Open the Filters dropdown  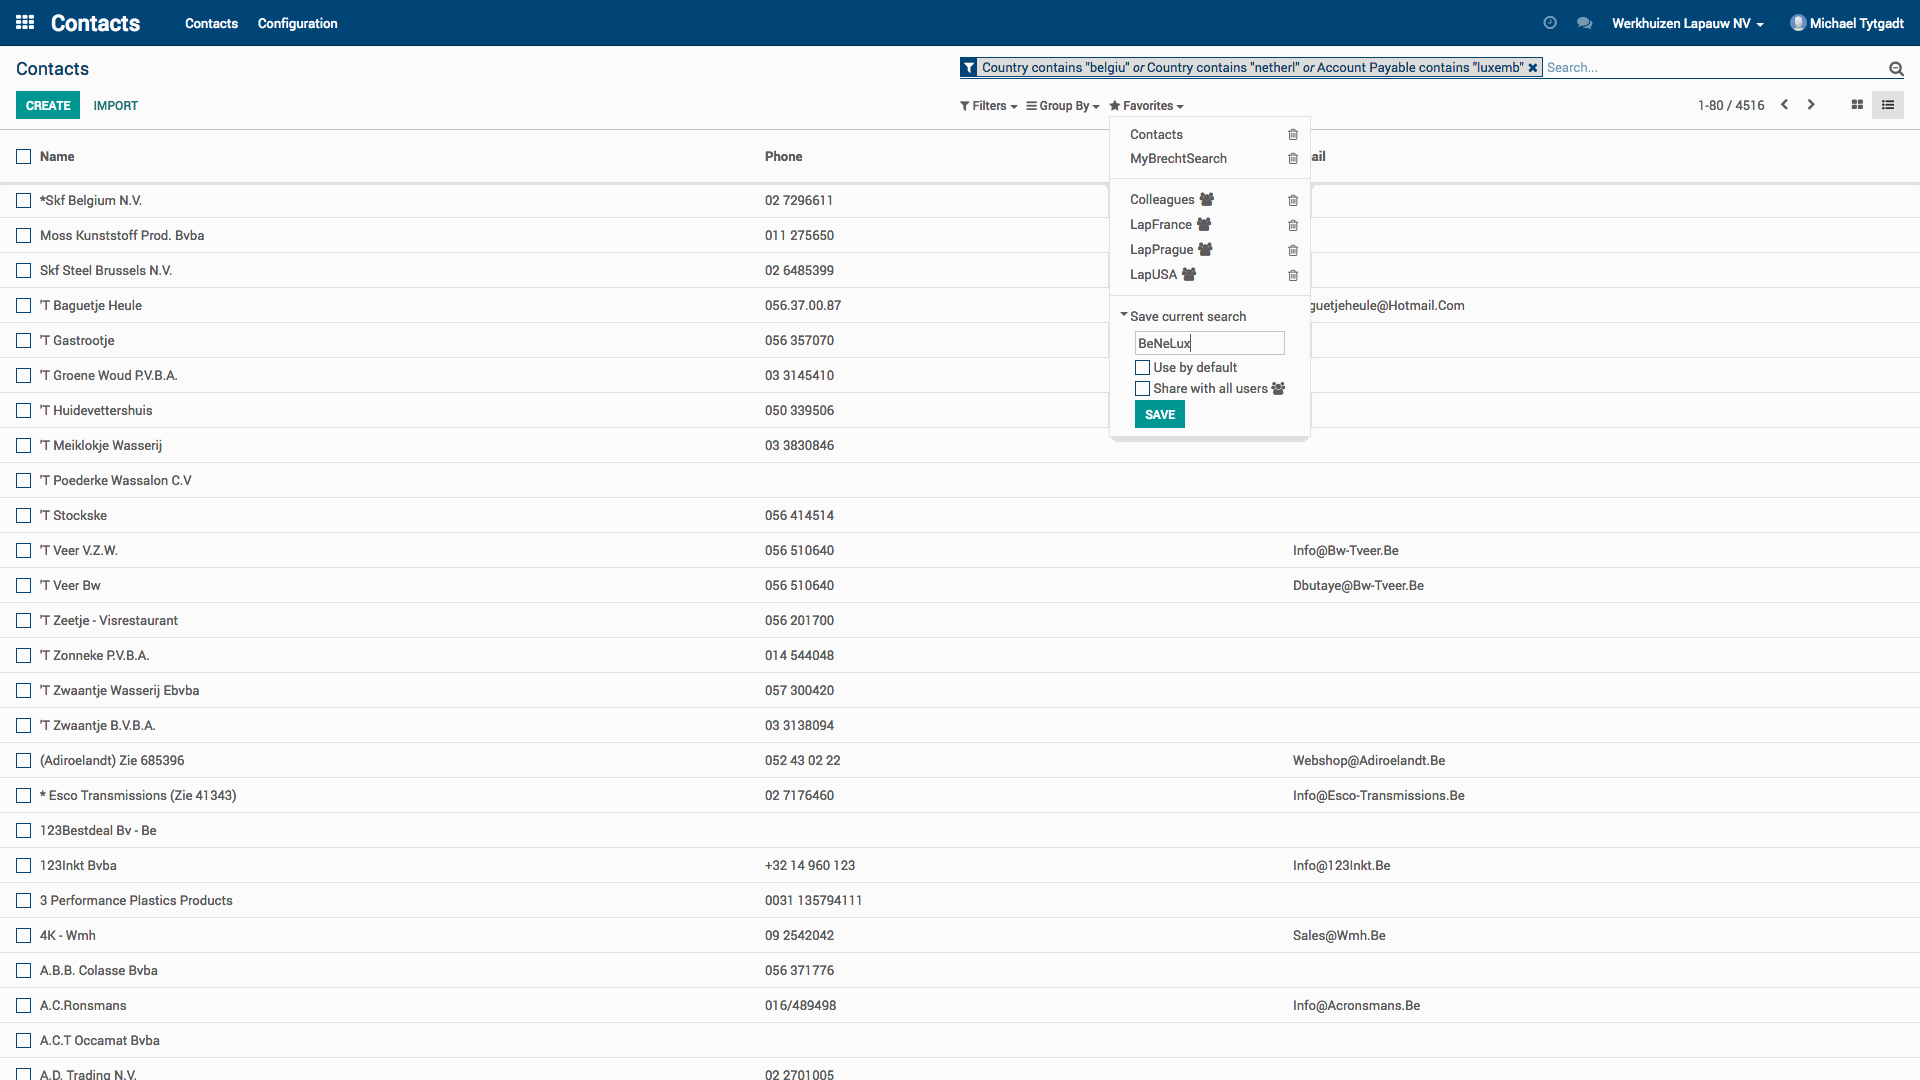pos(988,106)
